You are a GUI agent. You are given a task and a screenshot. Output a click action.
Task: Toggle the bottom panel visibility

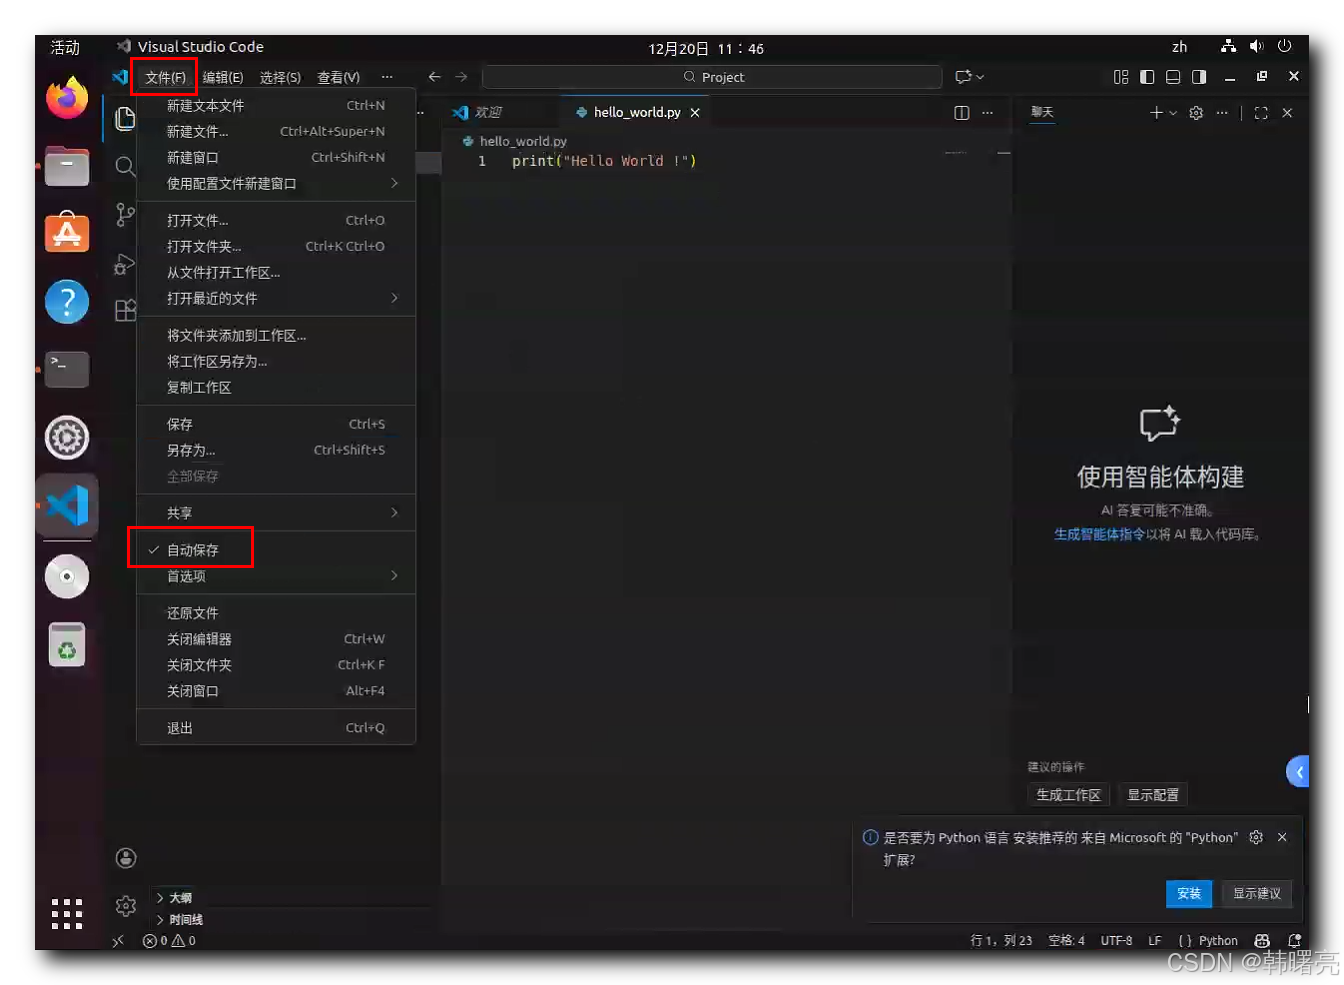1172,76
